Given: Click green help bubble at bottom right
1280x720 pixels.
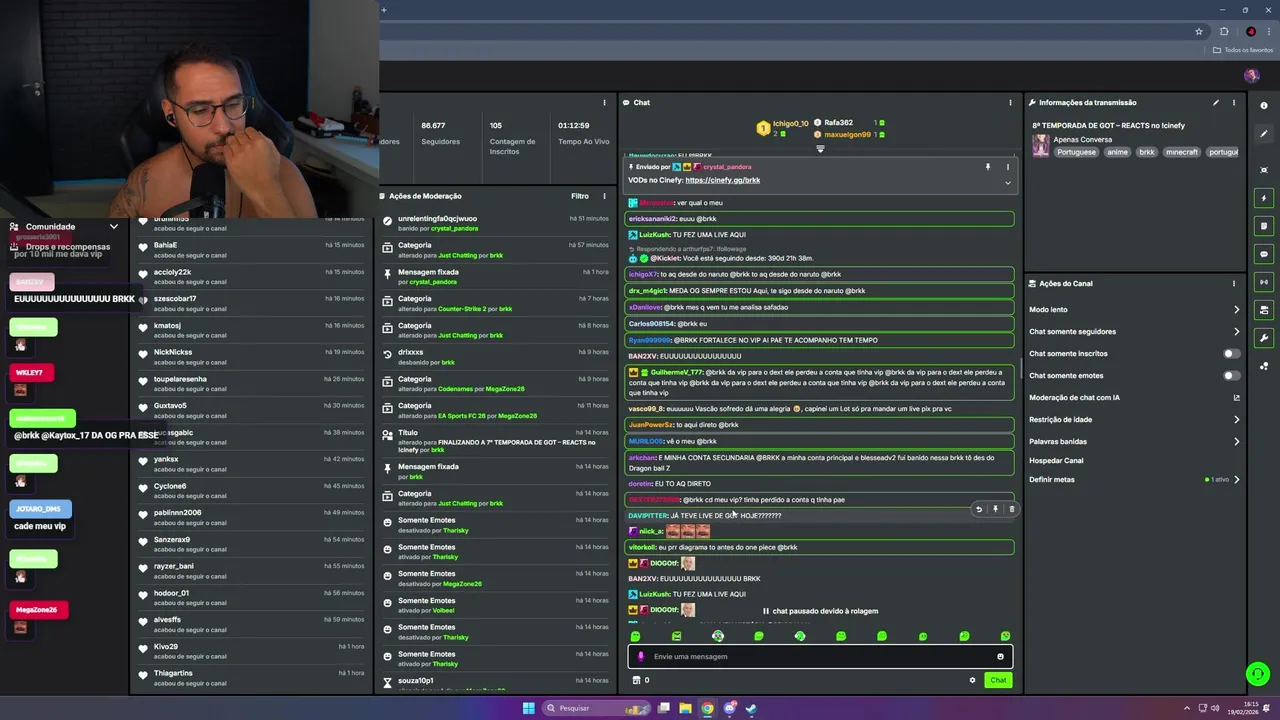Looking at the screenshot, I should [1258, 675].
